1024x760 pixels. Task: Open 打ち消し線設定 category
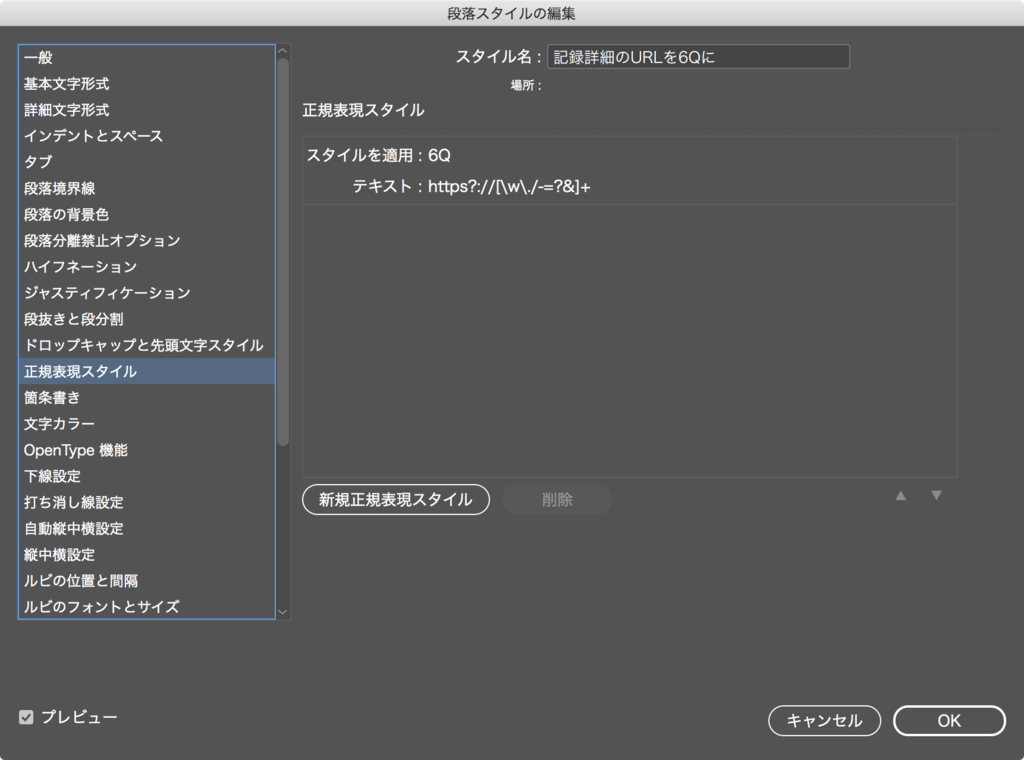tap(146, 502)
